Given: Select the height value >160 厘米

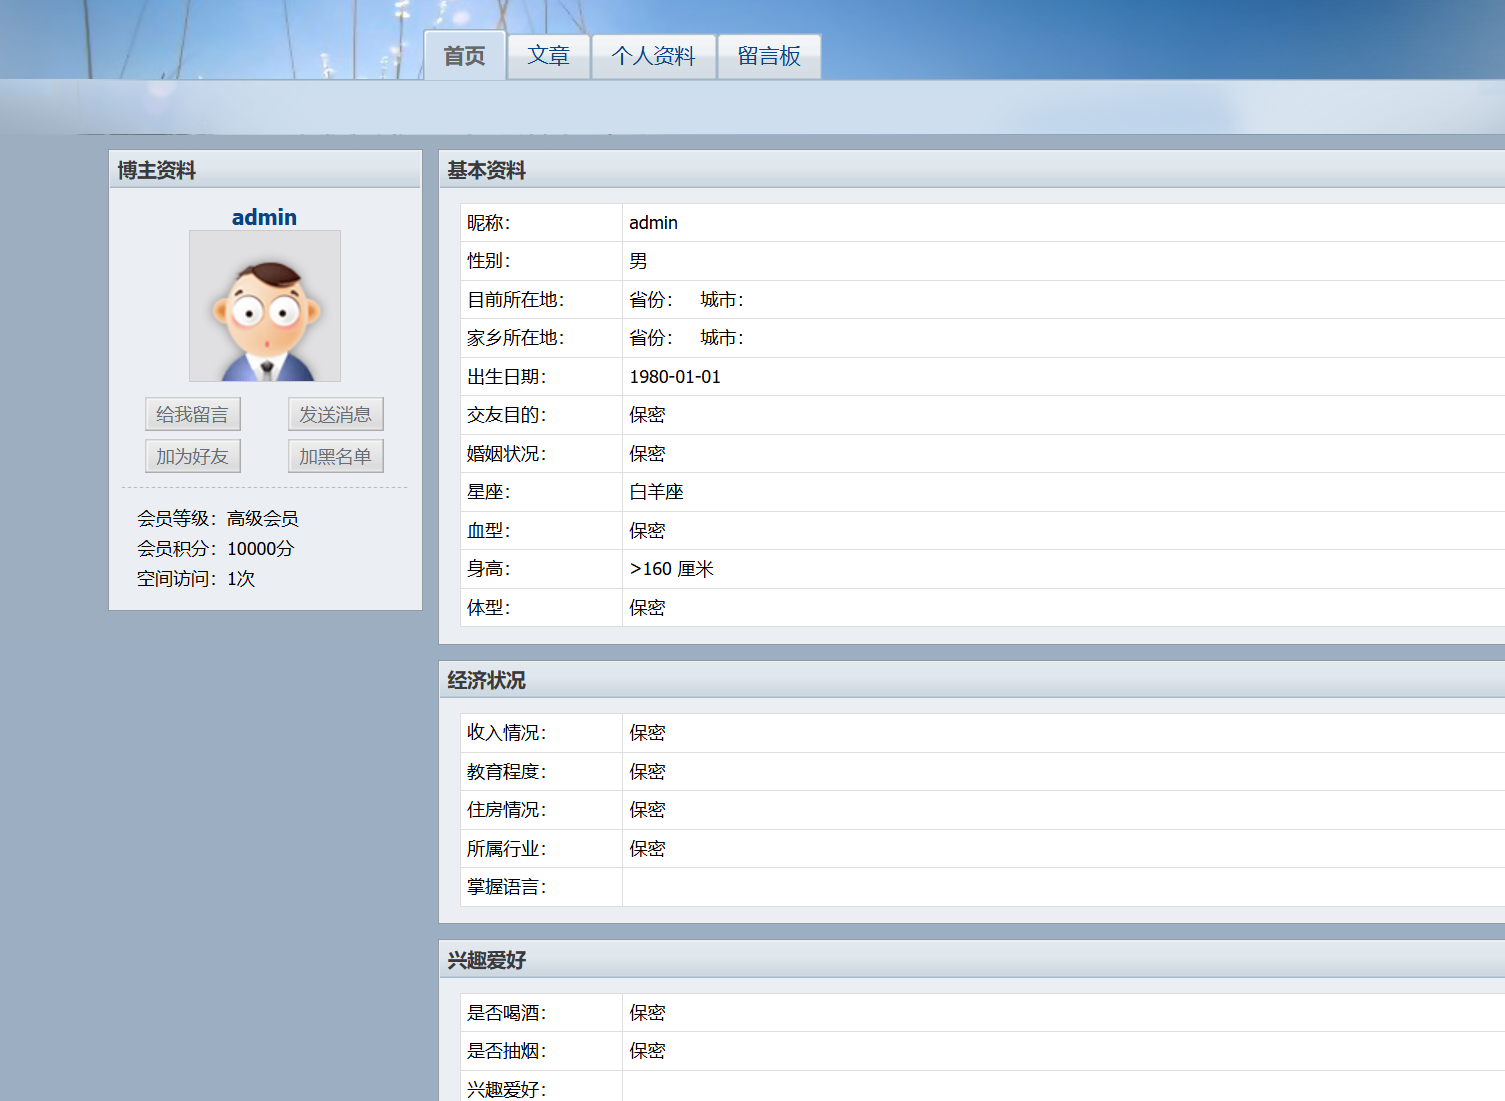Looking at the screenshot, I should [671, 569].
